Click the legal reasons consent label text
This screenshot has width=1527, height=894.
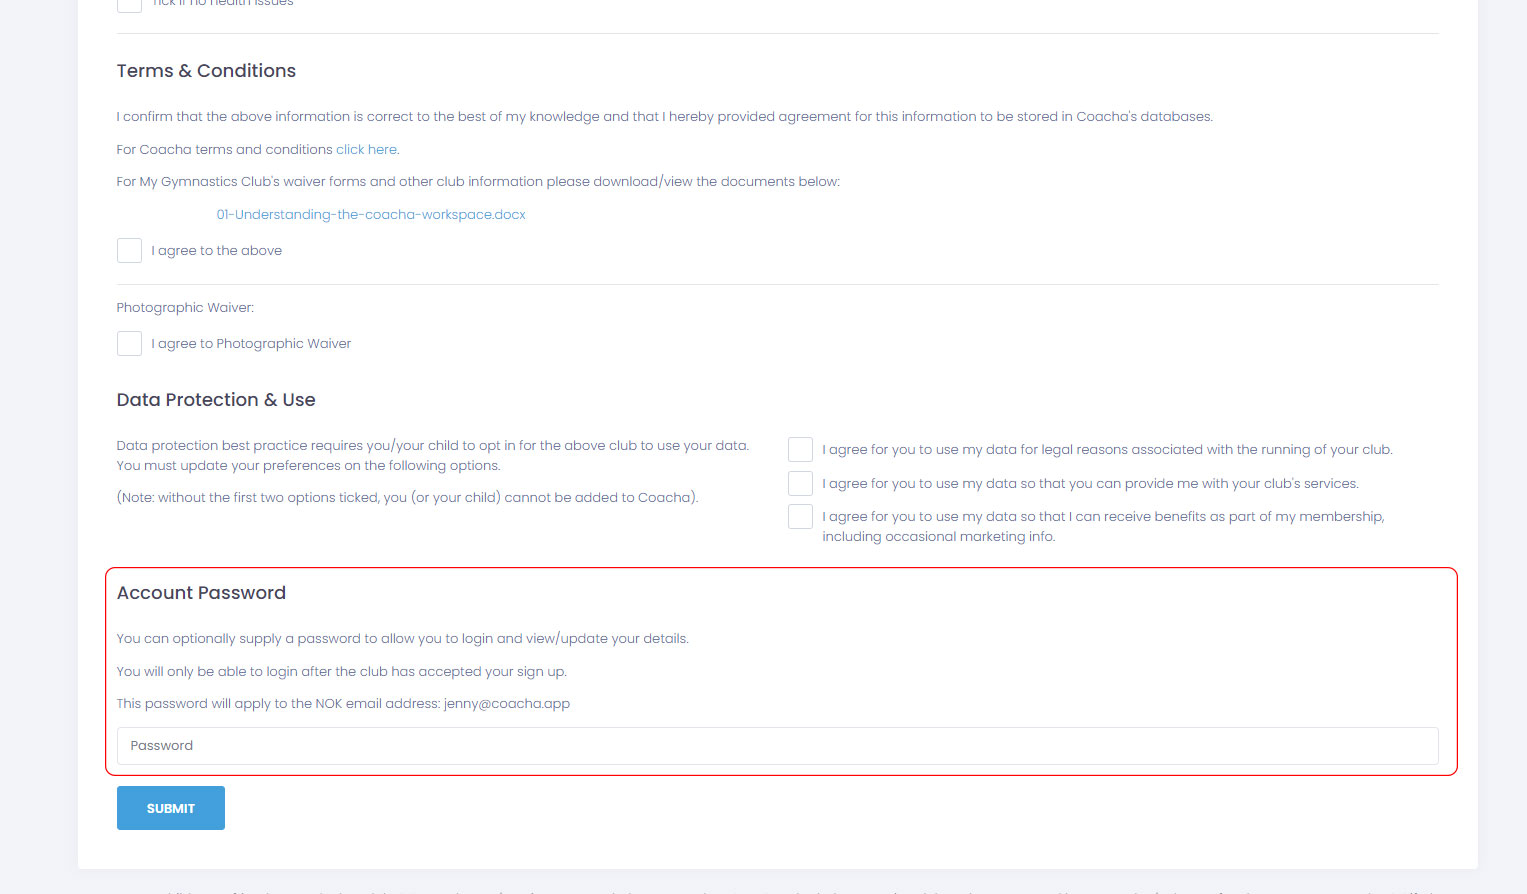tap(1107, 449)
